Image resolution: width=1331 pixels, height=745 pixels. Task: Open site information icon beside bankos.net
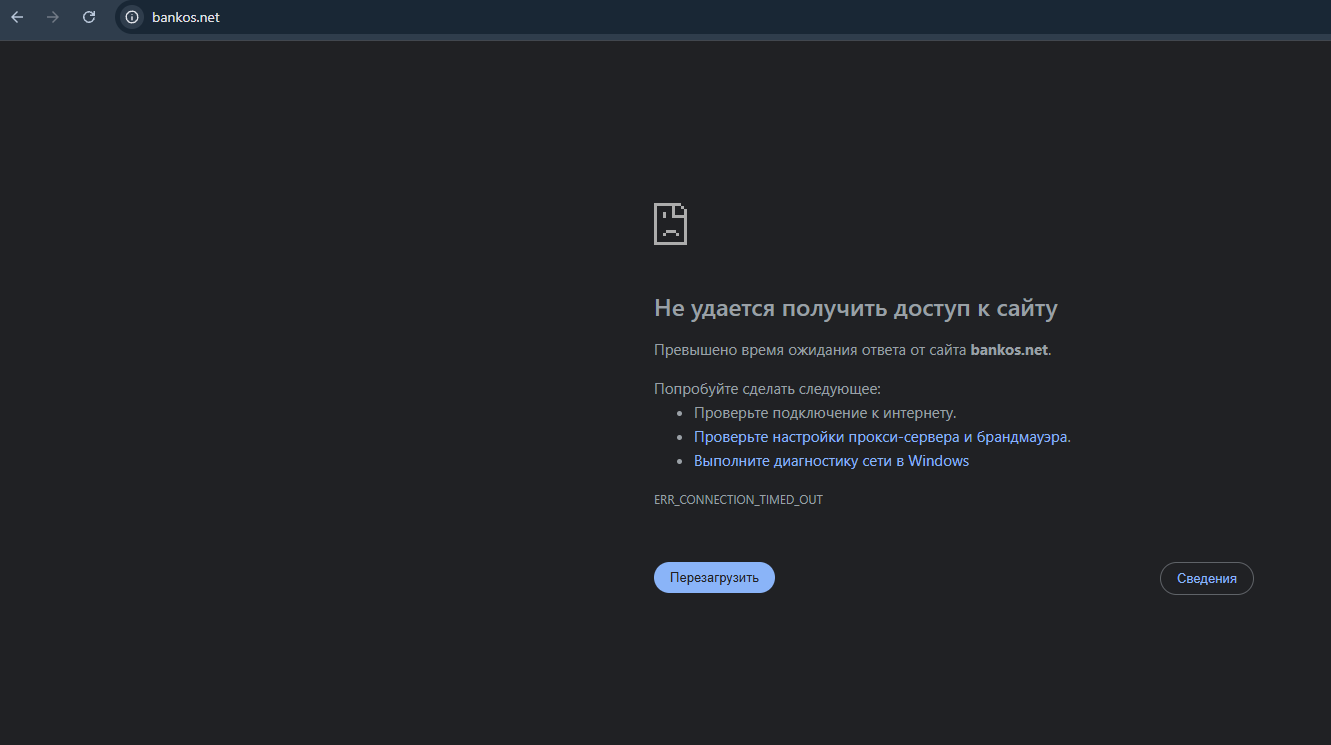[x=132, y=17]
